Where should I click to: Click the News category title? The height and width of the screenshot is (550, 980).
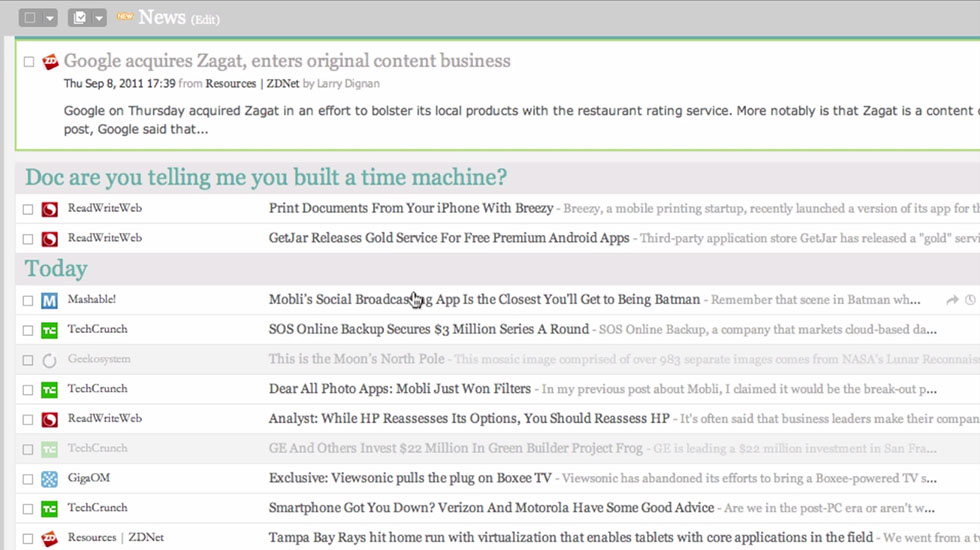[162, 17]
